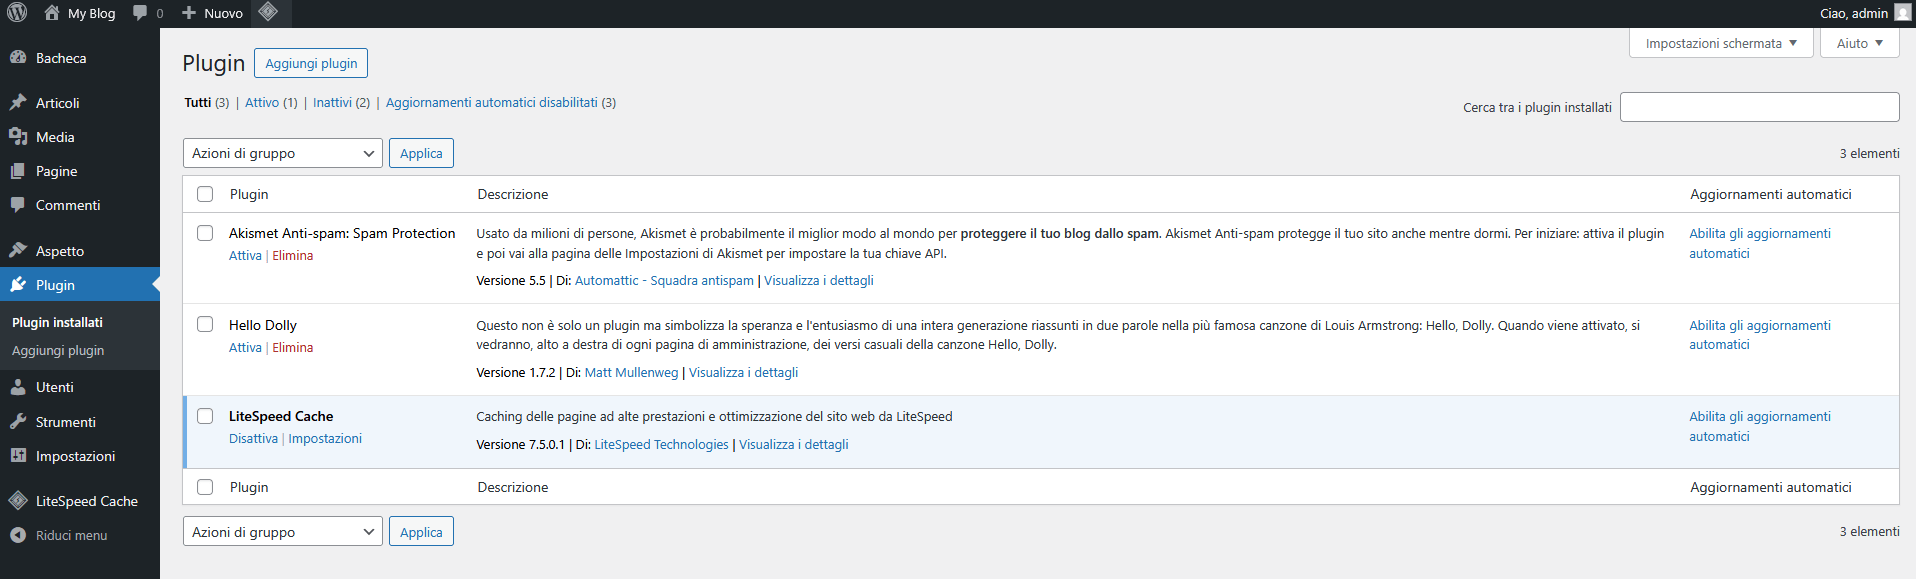Click the top Applica button
1916x579 pixels.
[421, 153]
